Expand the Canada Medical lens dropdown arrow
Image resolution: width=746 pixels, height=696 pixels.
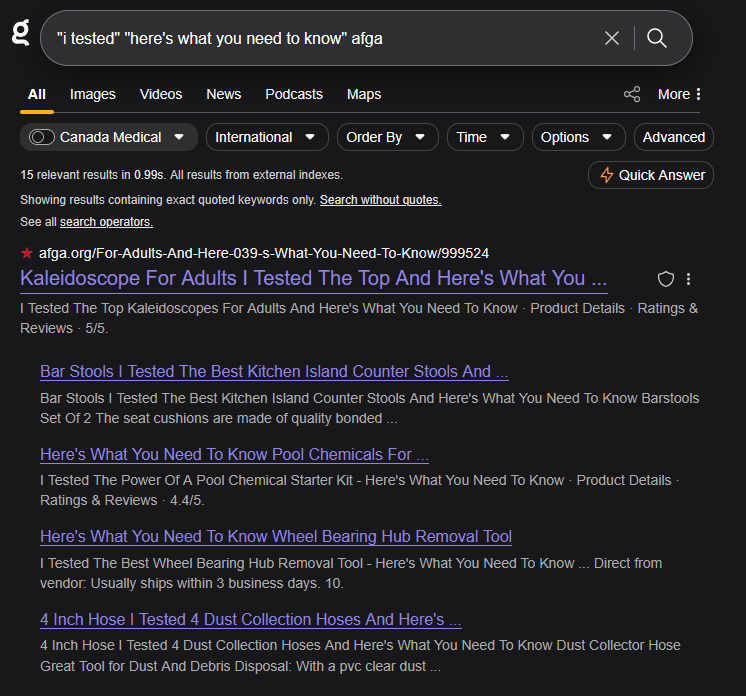click(179, 137)
